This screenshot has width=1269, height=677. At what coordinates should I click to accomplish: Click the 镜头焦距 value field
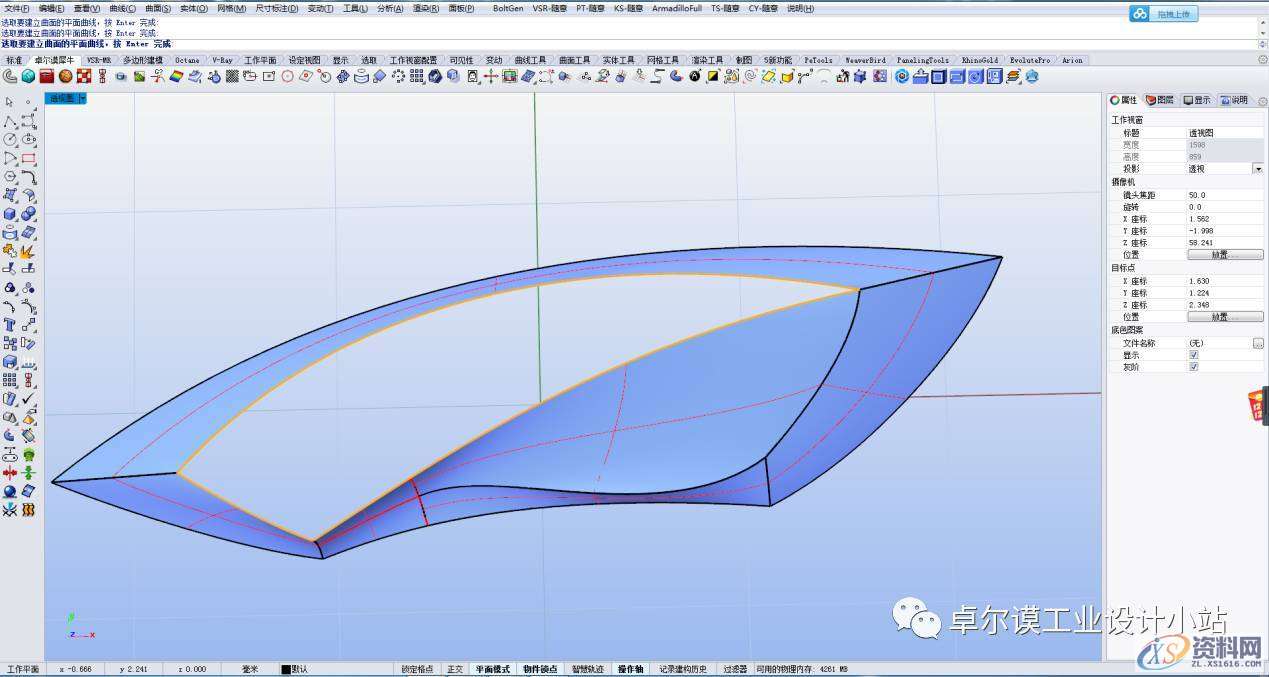[1219, 195]
